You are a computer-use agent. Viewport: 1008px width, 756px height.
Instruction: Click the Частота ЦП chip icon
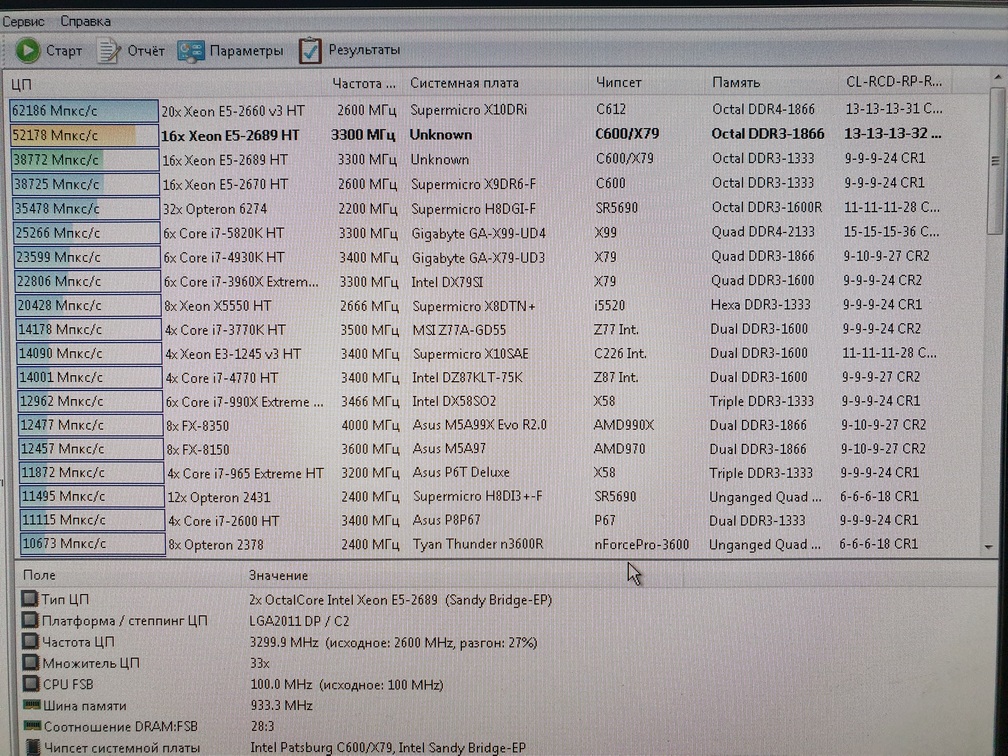(30, 642)
